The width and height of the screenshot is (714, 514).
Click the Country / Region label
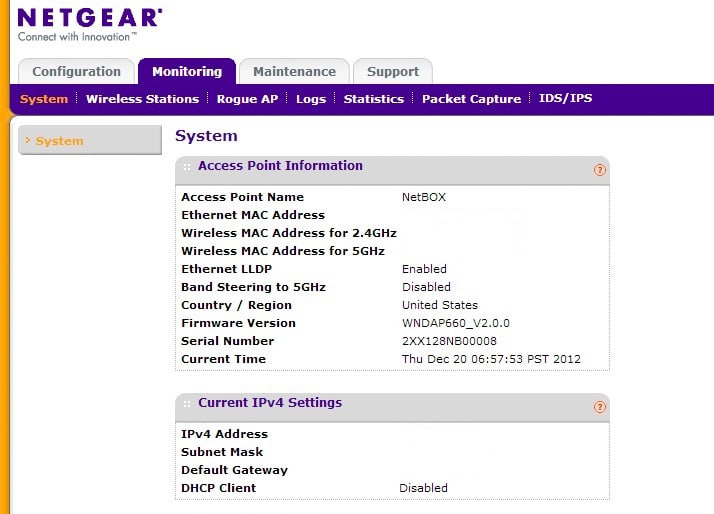(236, 305)
